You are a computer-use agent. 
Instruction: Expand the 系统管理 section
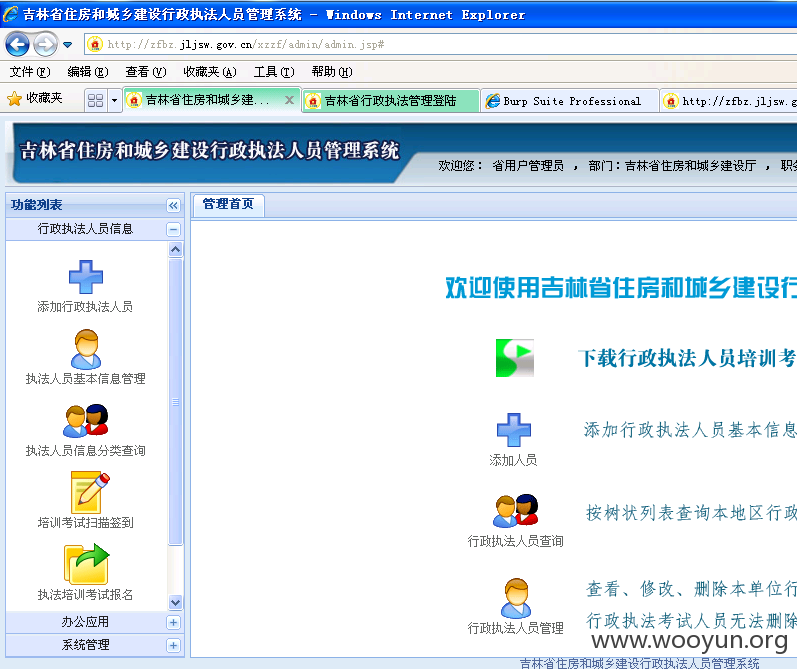click(173, 645)
